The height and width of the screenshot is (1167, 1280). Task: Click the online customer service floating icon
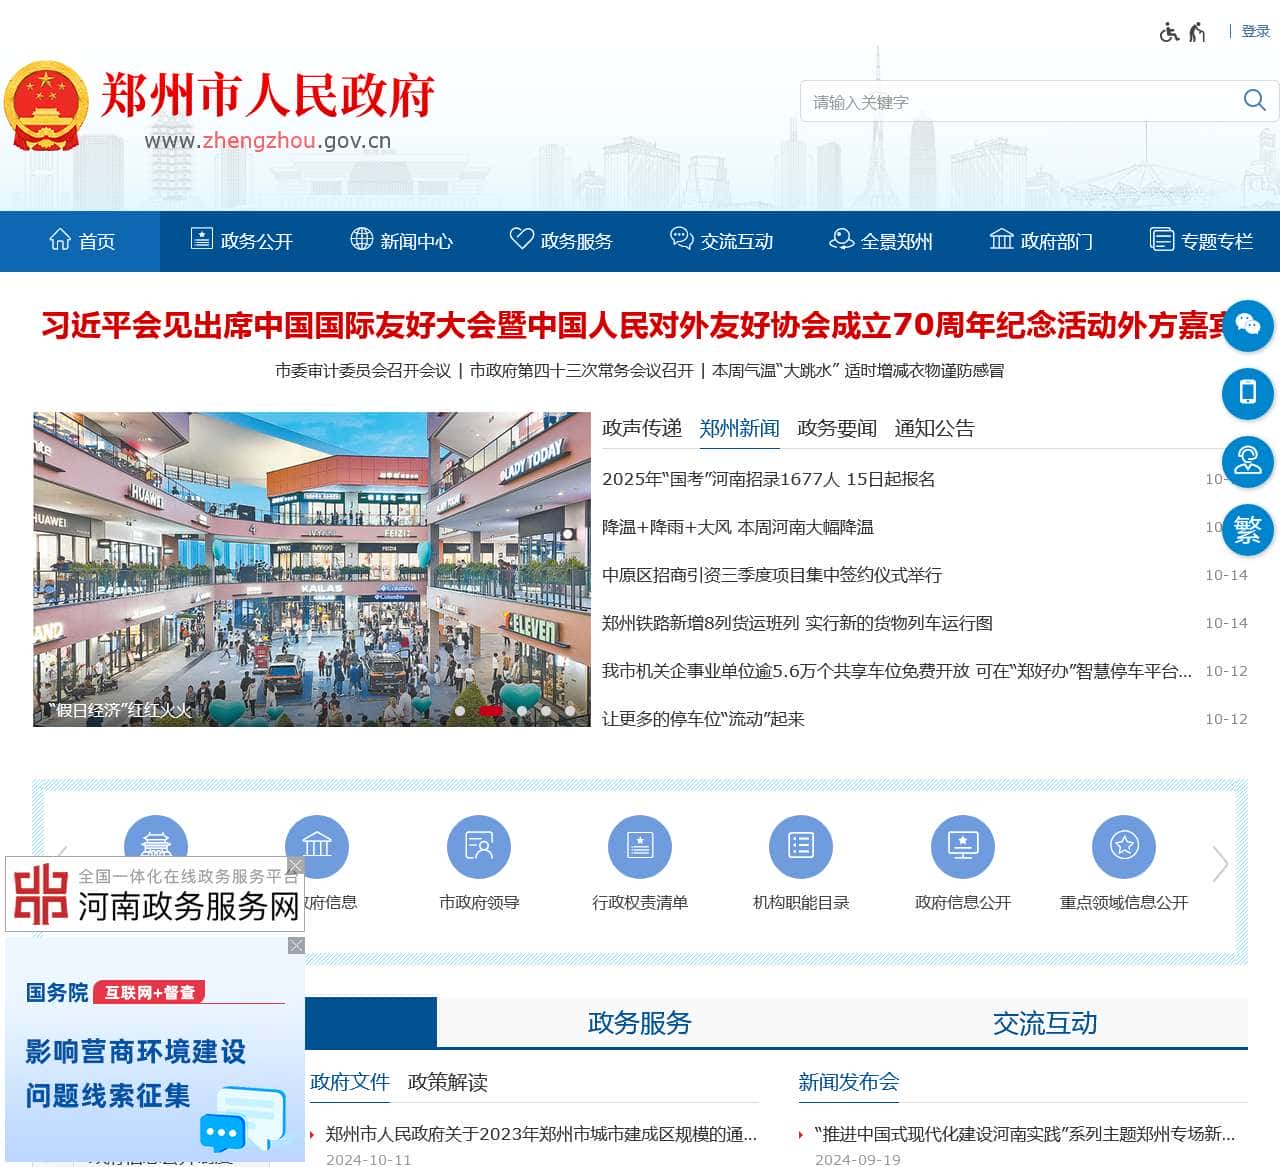pos(1247,462)
